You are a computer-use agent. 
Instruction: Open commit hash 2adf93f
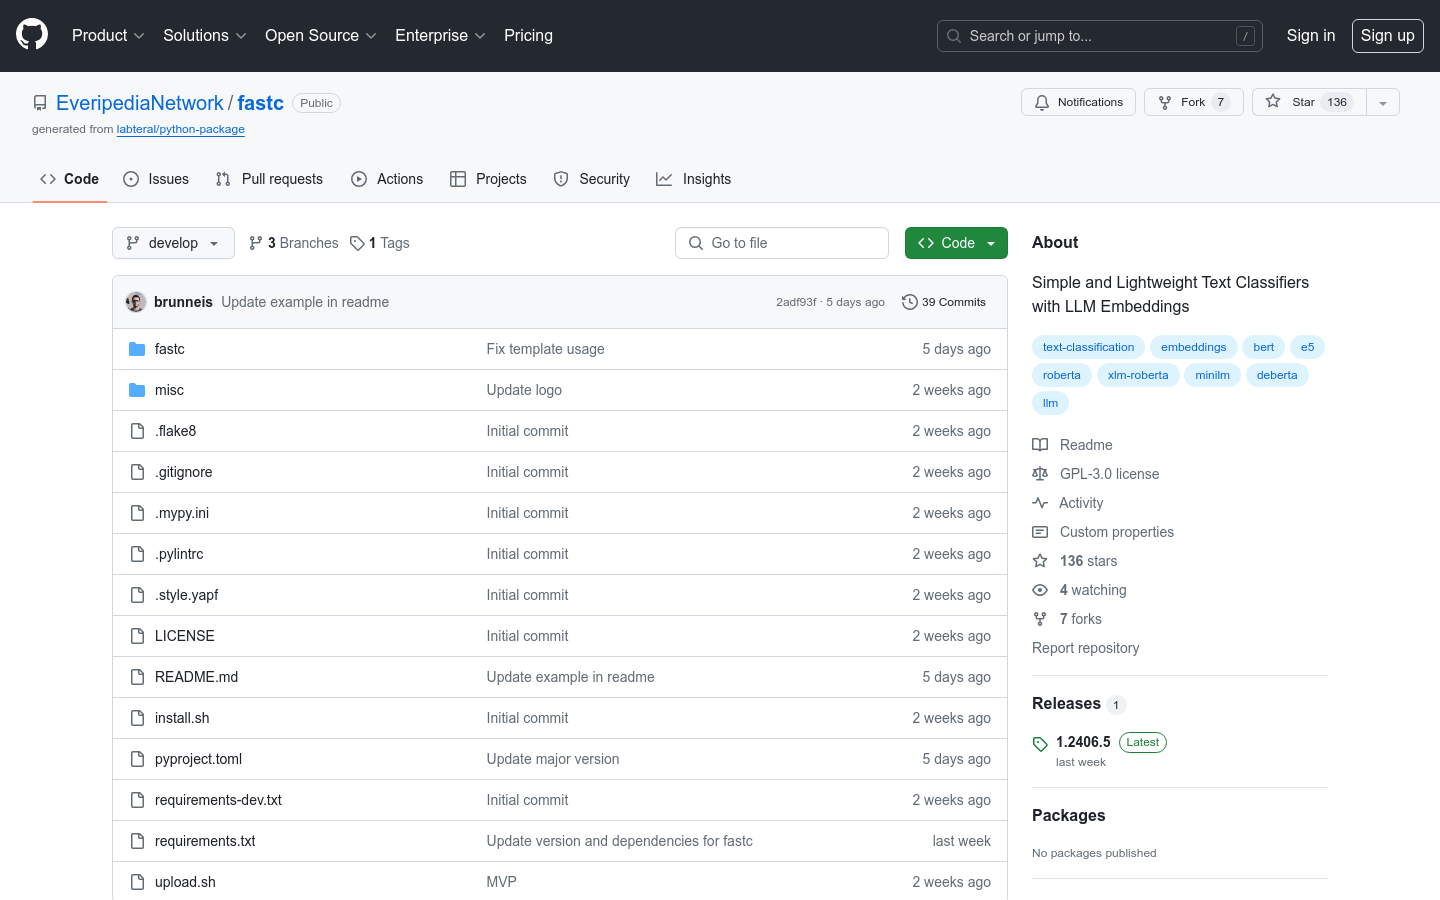coord(796,302)
